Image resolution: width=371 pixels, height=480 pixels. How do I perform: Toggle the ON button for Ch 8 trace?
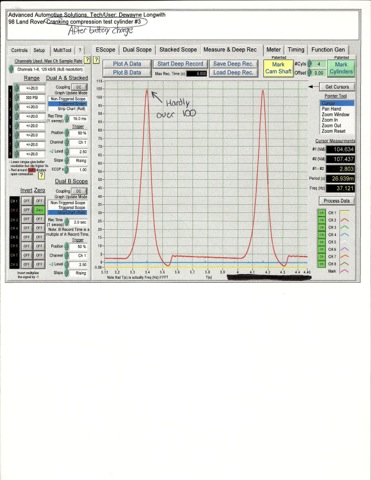click(322, 264)
